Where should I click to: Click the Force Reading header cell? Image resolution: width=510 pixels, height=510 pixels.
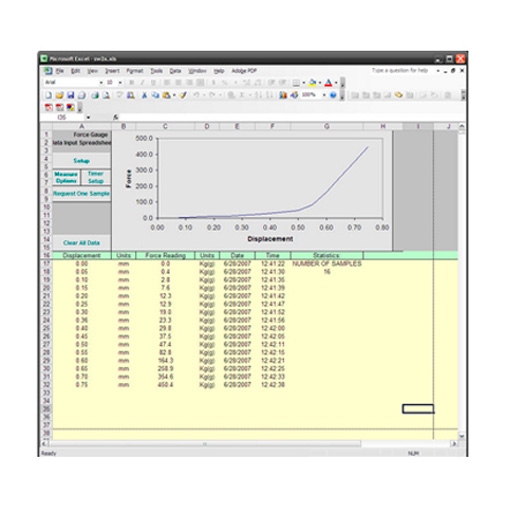coord(165,256)
